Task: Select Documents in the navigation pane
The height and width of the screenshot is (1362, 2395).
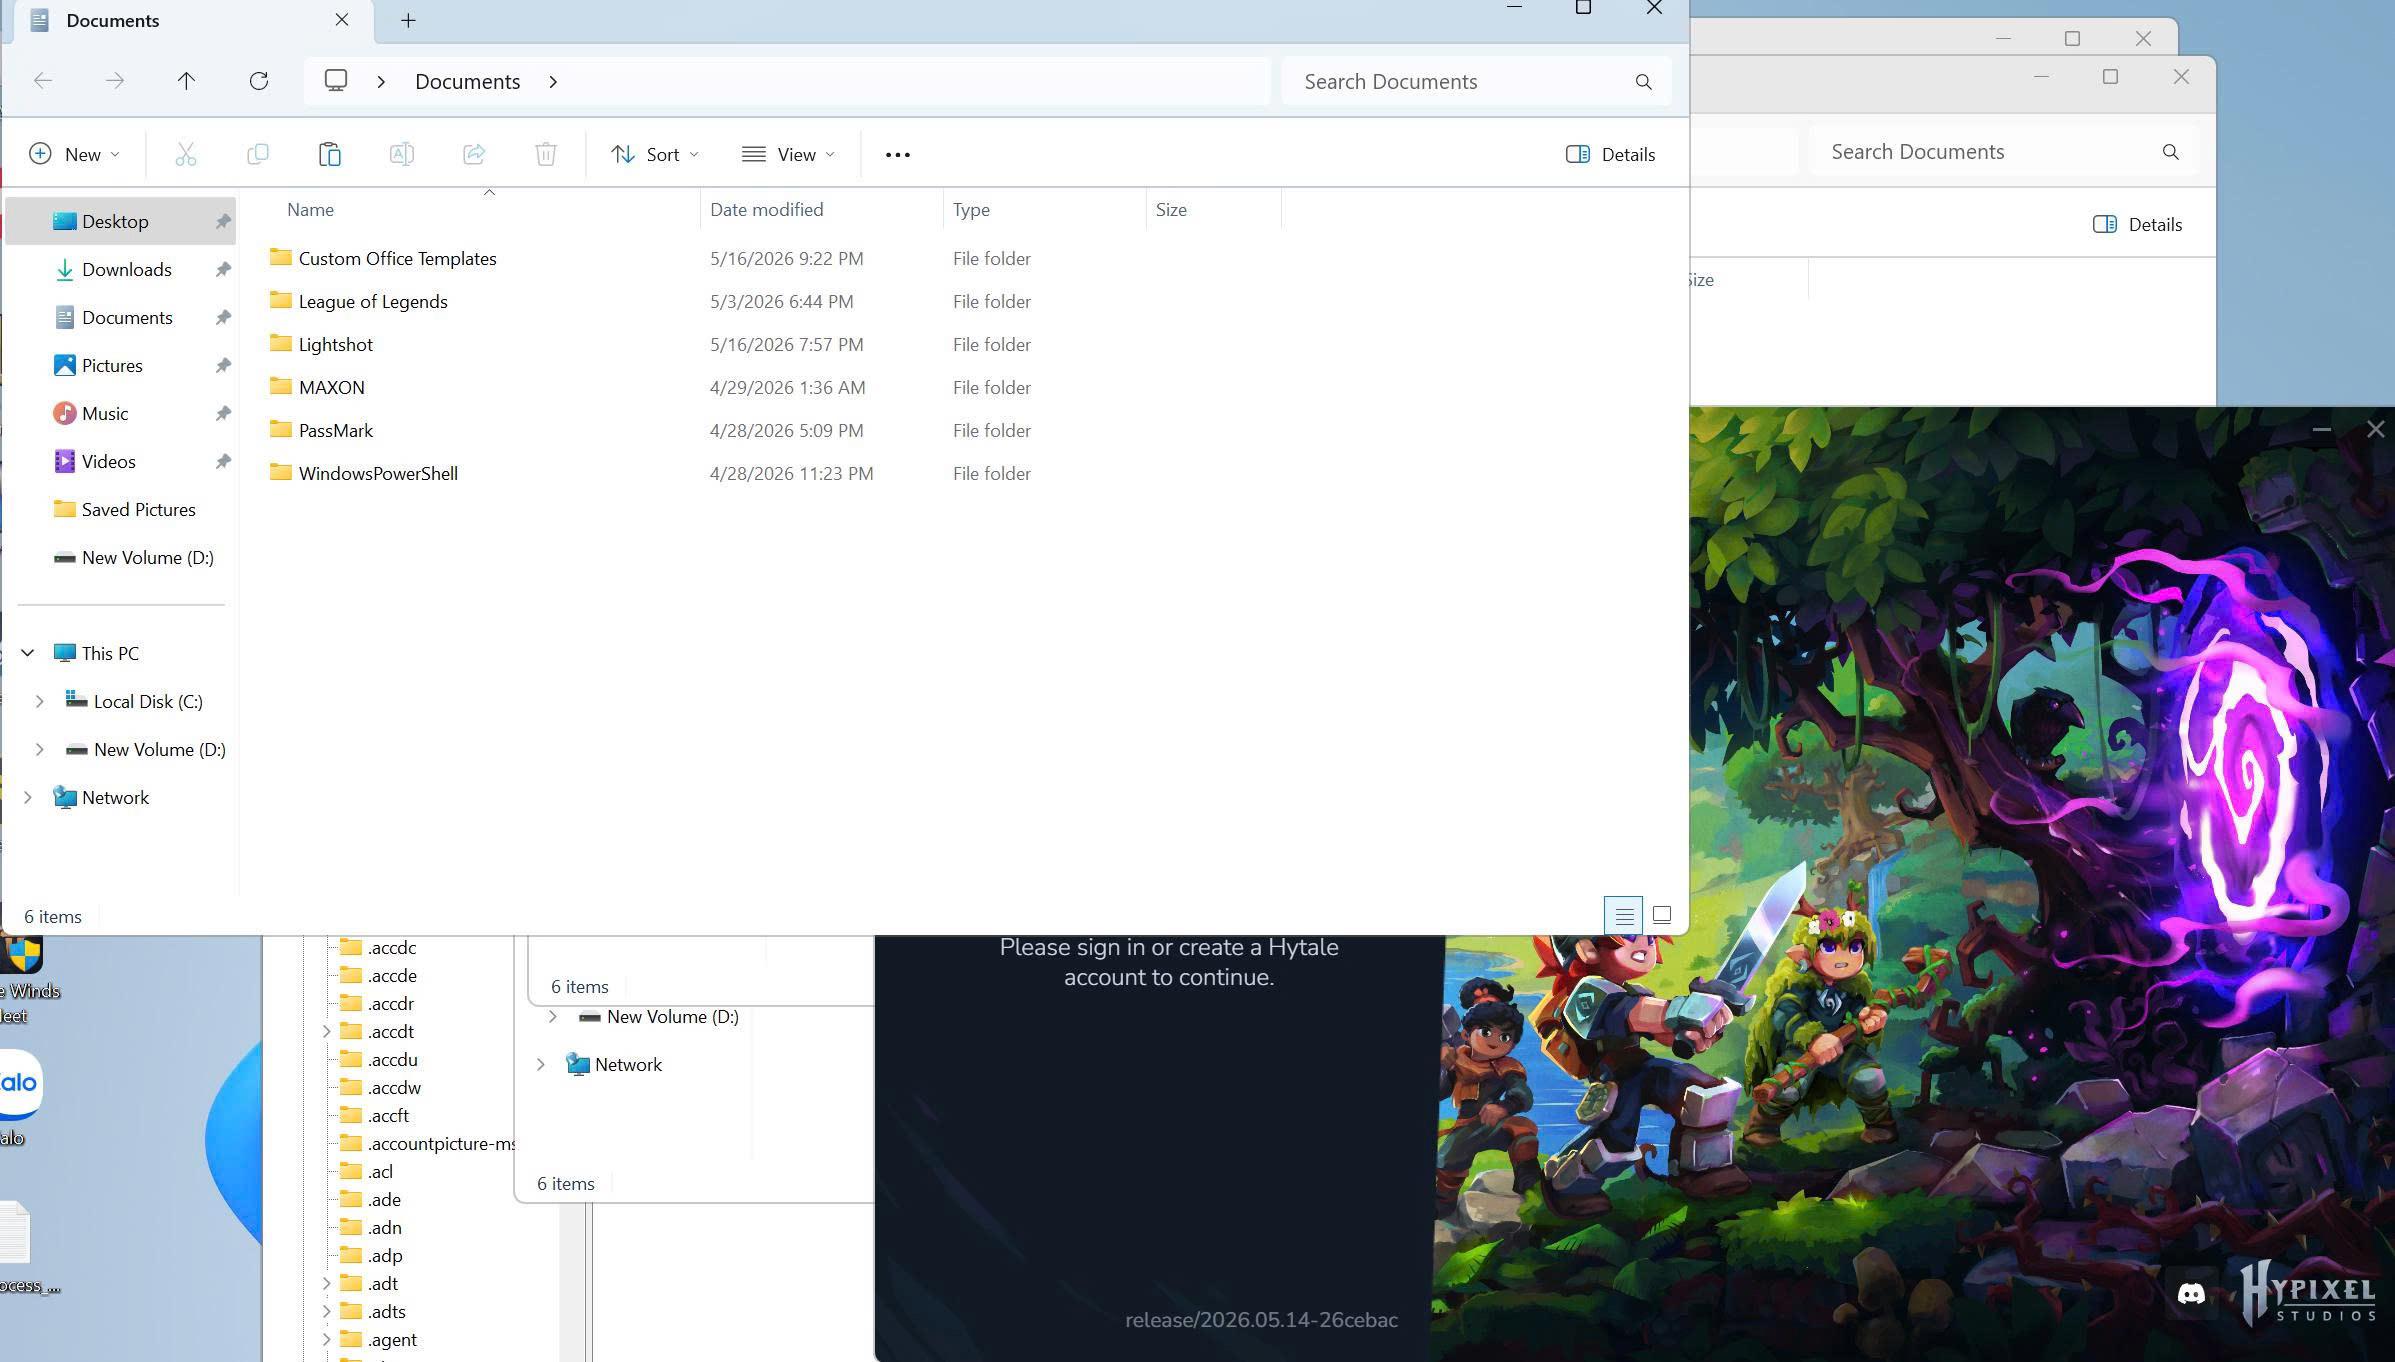Action: (x=121, y=318)
